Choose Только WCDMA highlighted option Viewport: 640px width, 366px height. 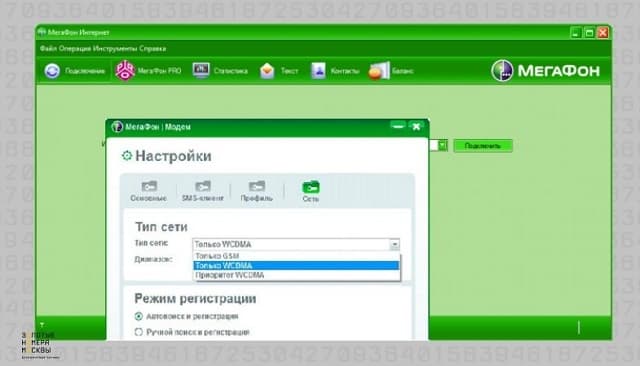(296, 266)
